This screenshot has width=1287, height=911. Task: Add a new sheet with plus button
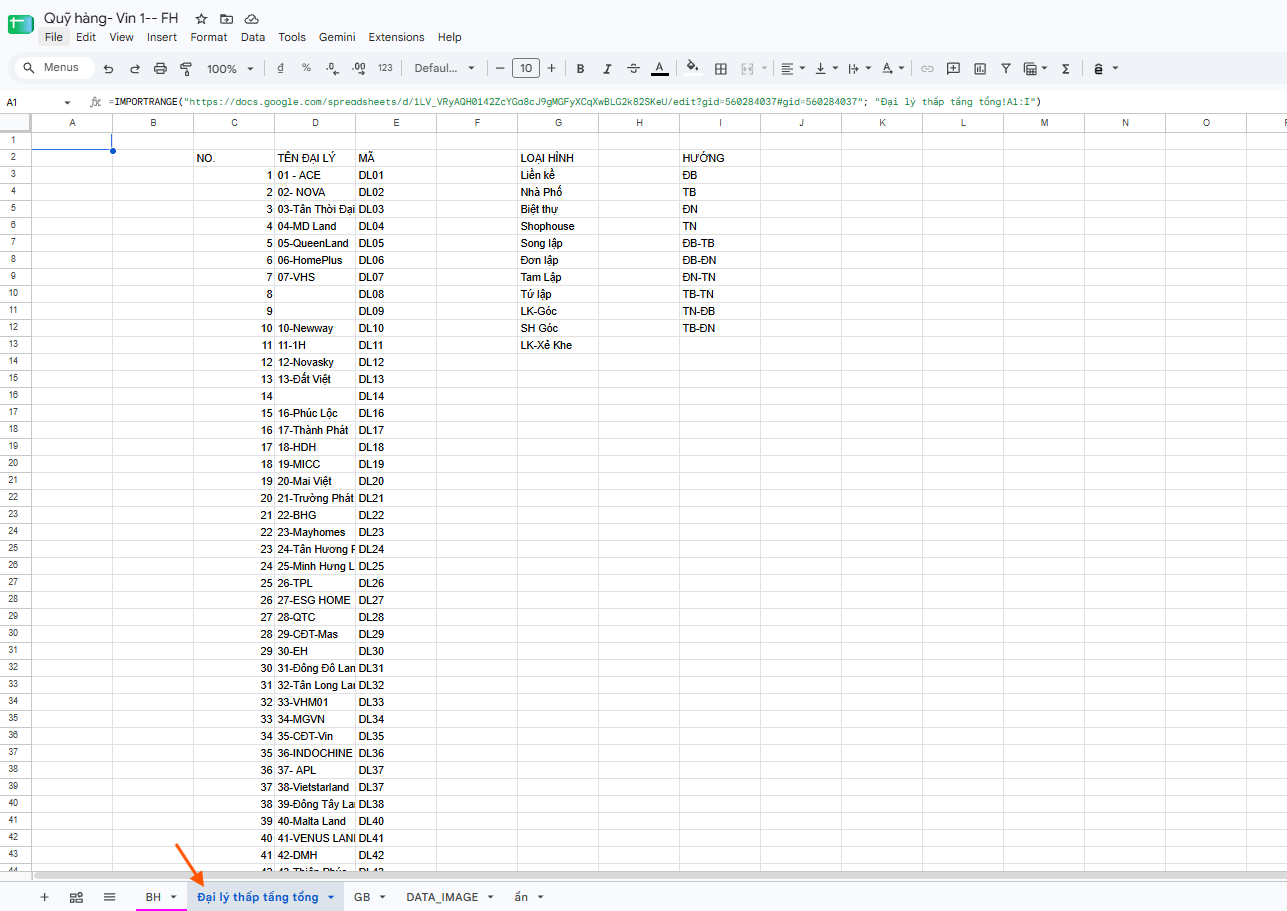(x=44, y=897)
